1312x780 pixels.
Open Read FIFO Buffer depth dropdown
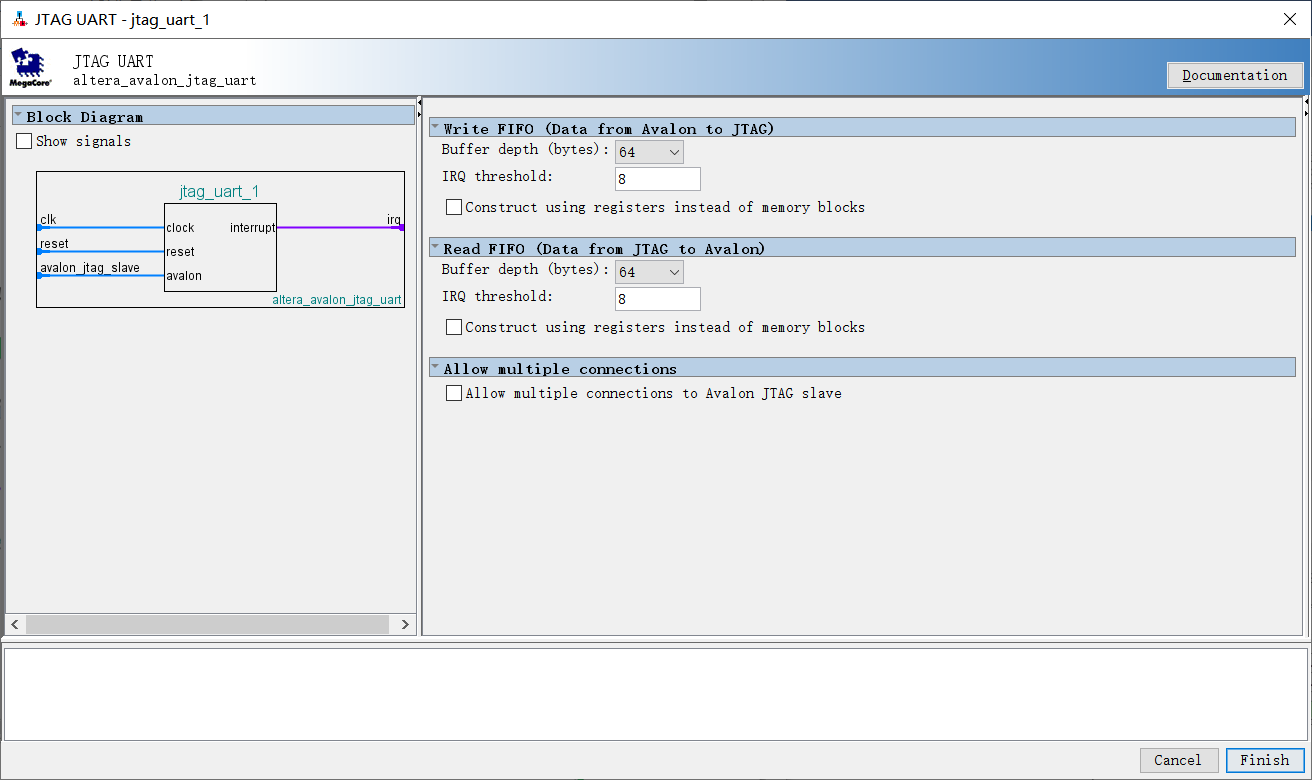click(x=649, y=272)
